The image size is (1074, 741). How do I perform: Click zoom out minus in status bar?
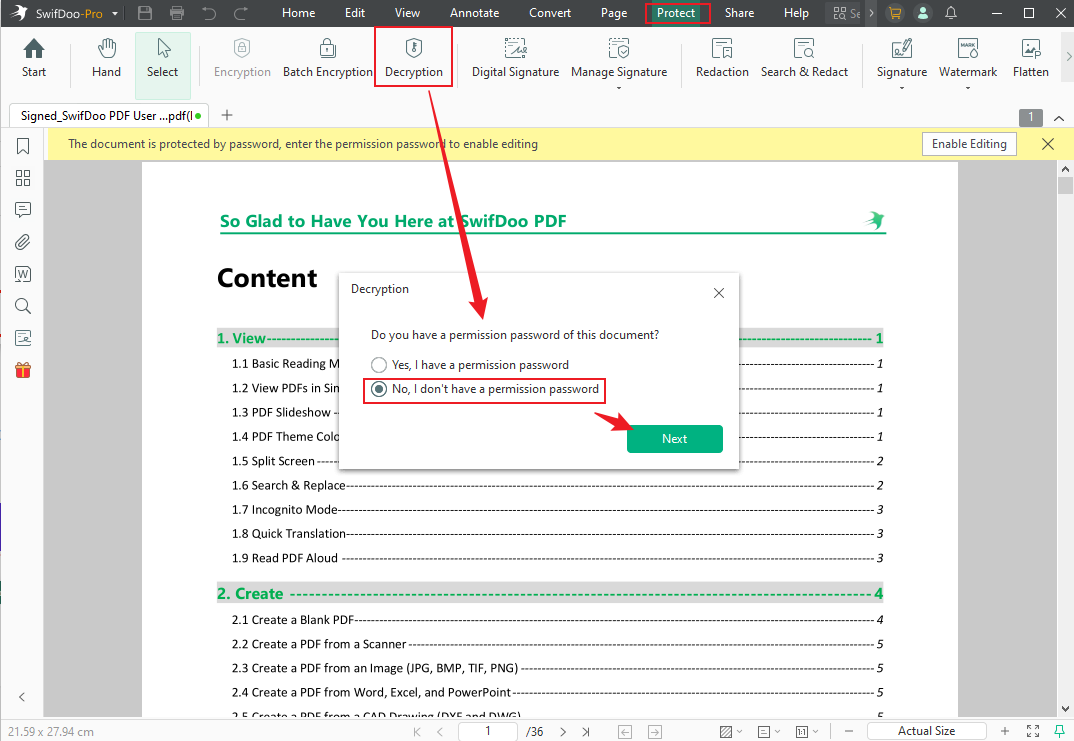[x=848, y=731]
